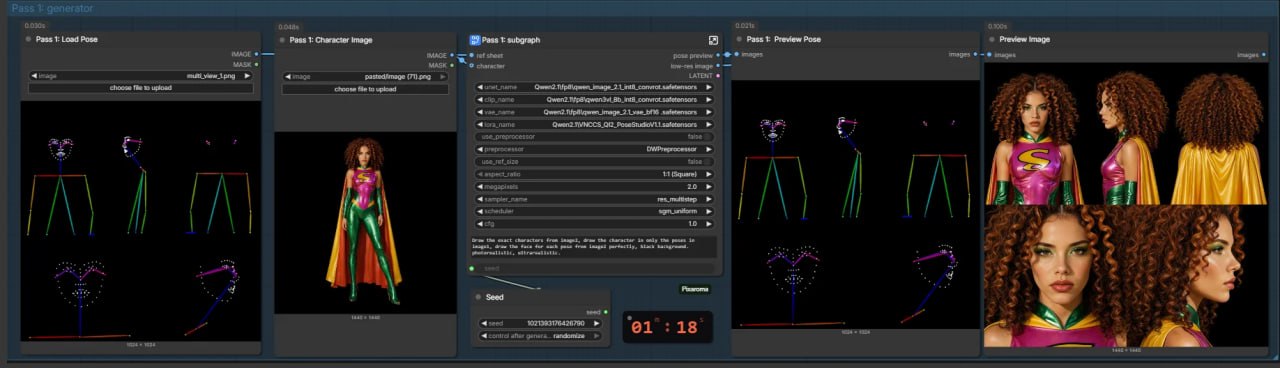Open the scheduler sgm_uniform dropdown
The image size is (1280, 368).
click(594, 211)
